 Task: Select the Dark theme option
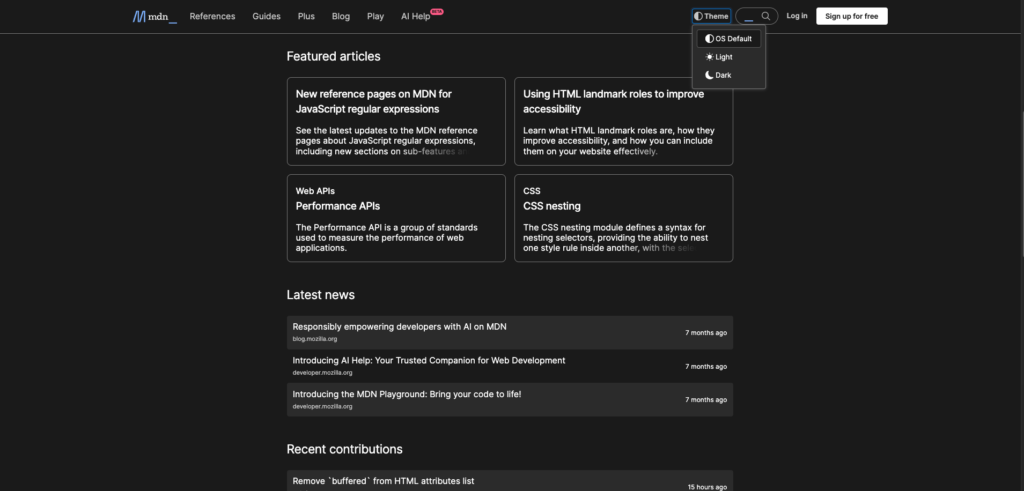tap(719, 75)
